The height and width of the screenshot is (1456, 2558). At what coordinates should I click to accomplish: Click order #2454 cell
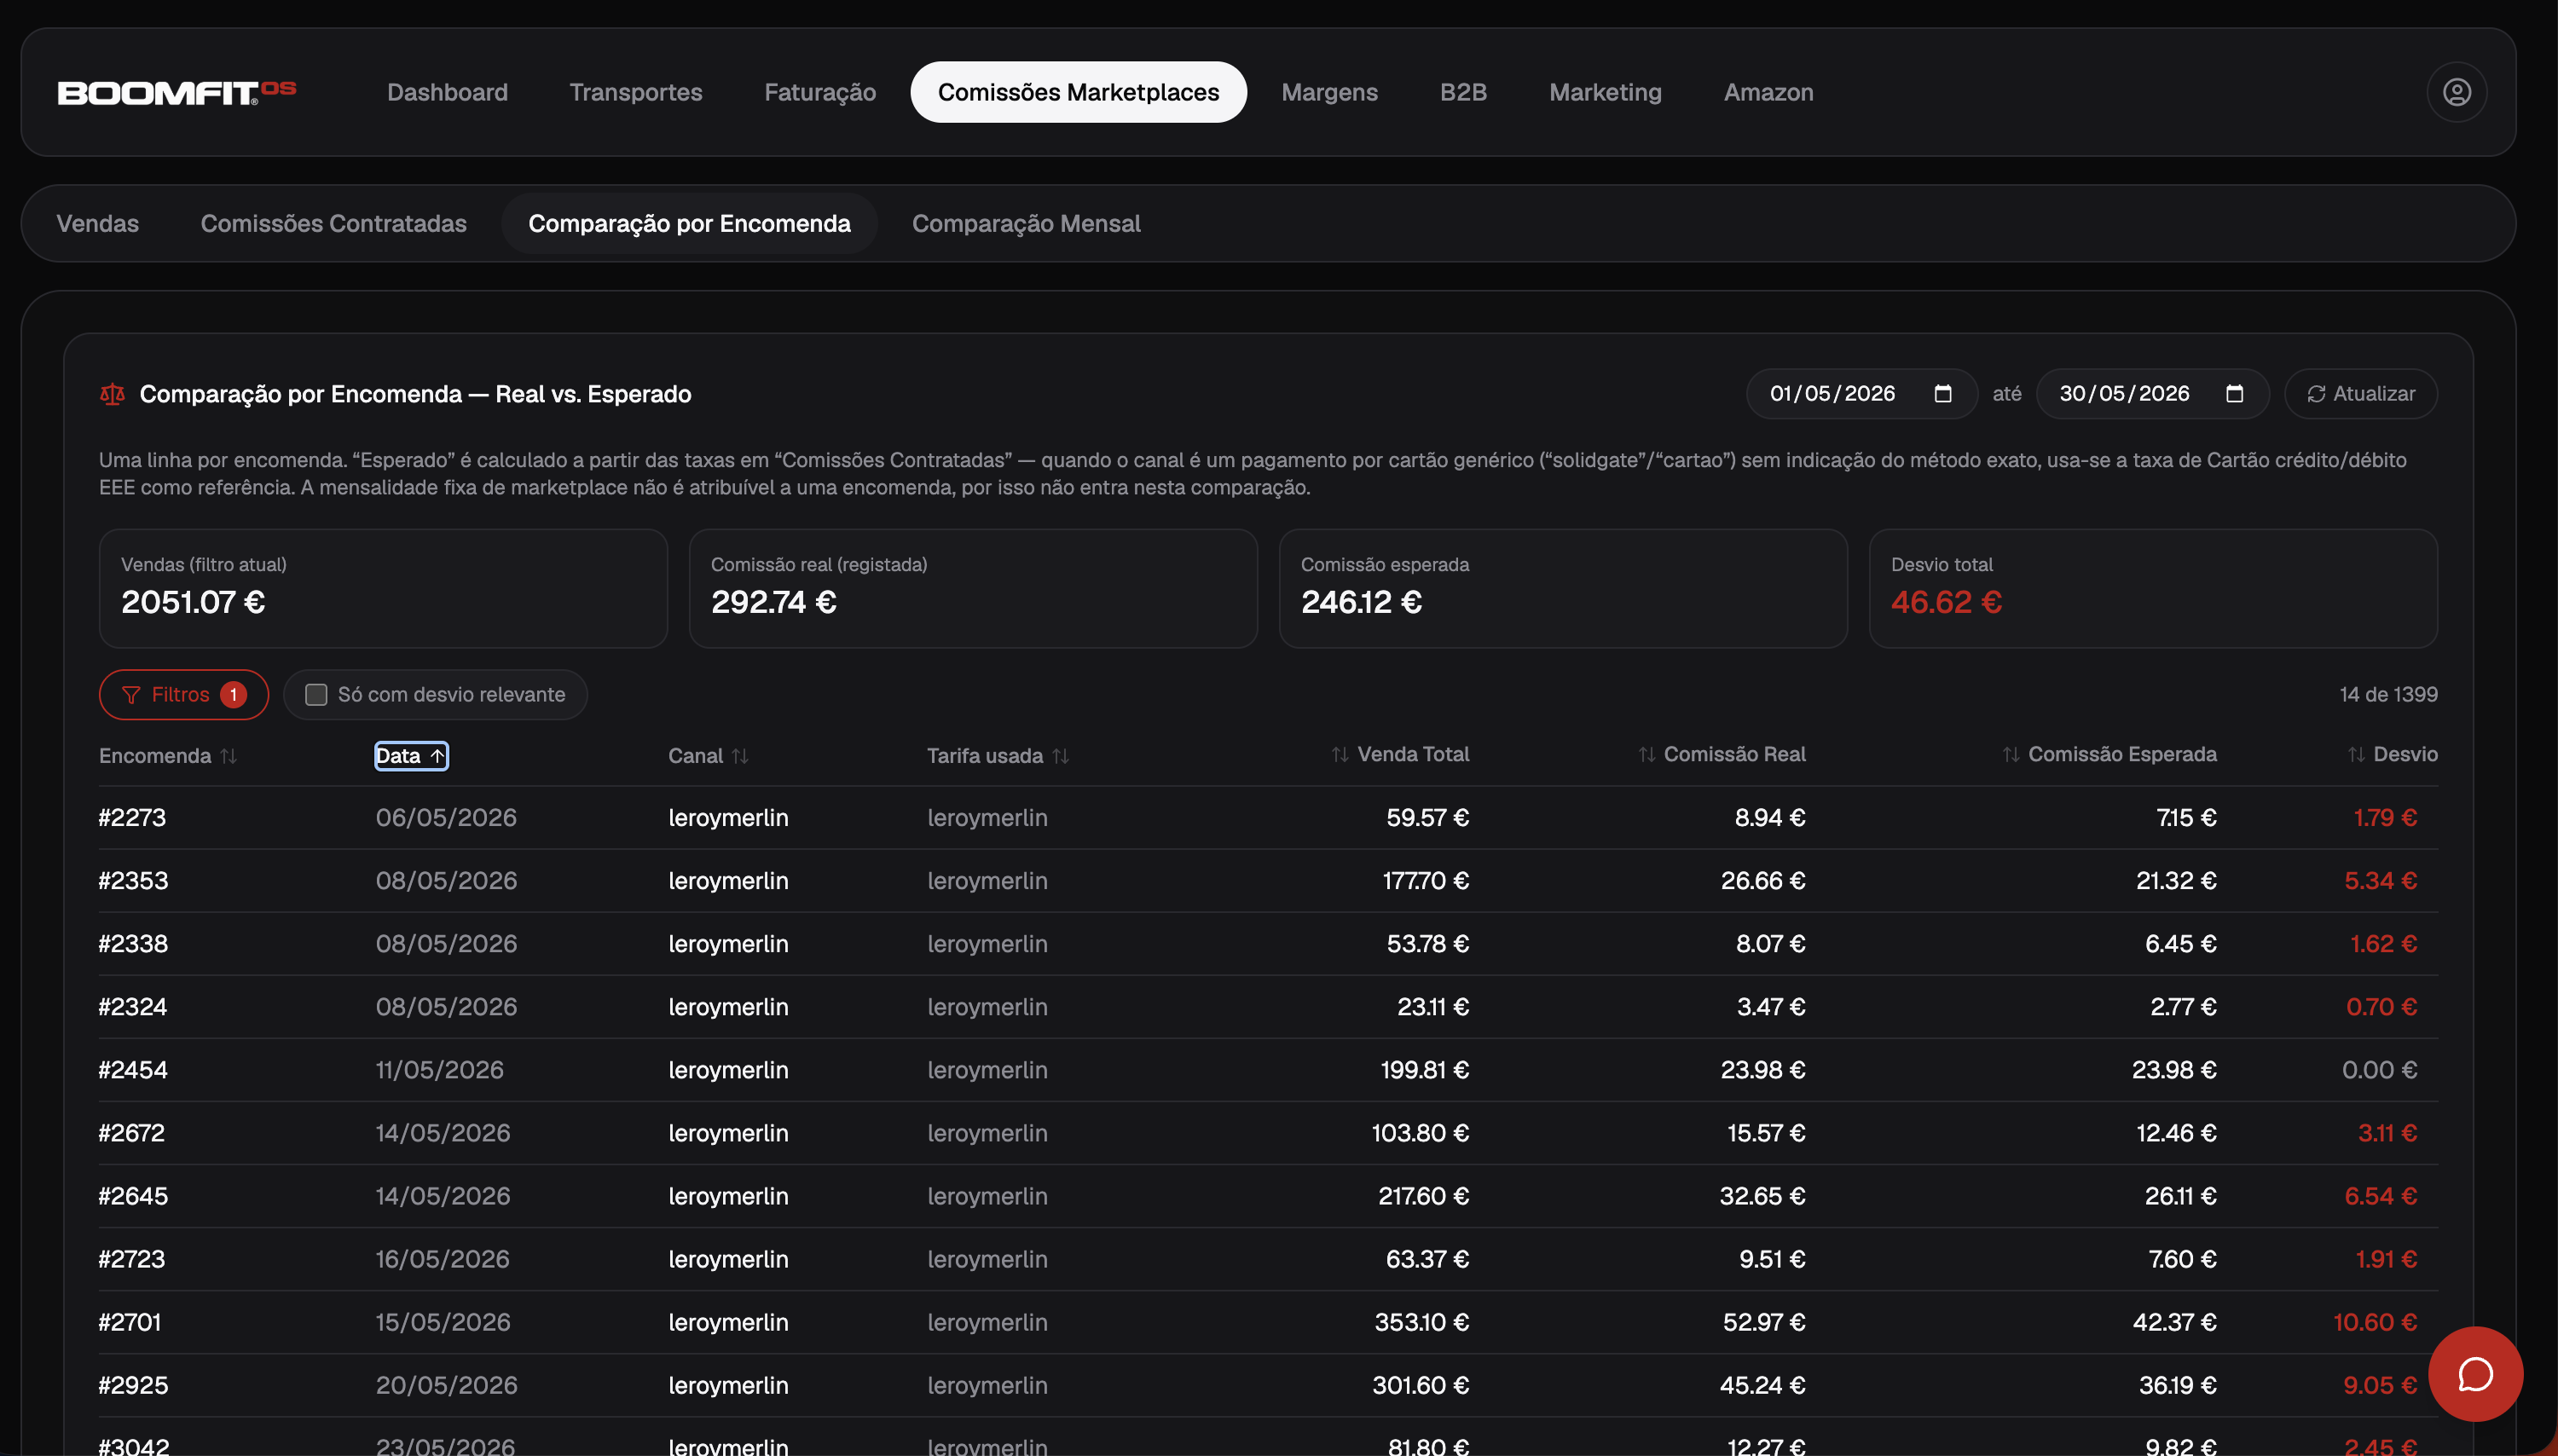pos(133,1070)
